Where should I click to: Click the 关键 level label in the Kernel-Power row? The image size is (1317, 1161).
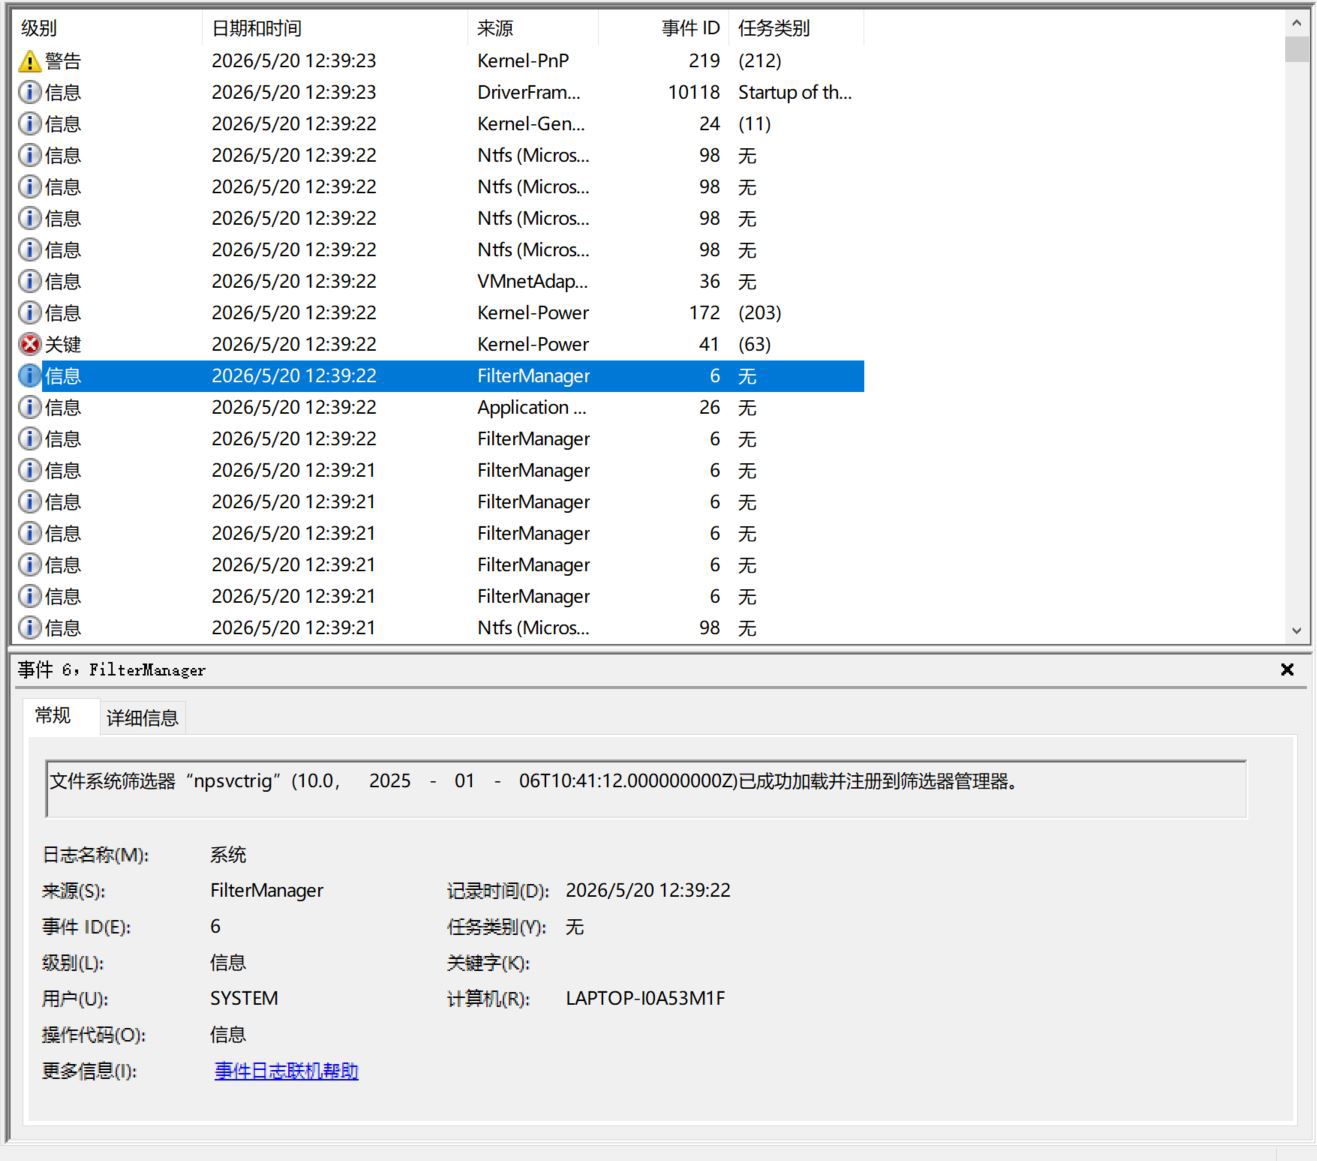tap(63, 344)
